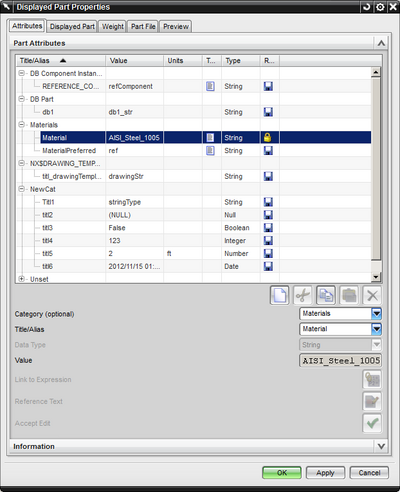Click the save icon in the db1 row
The height and width of the screenshot is (492, 400).
(x=268, y=112)
